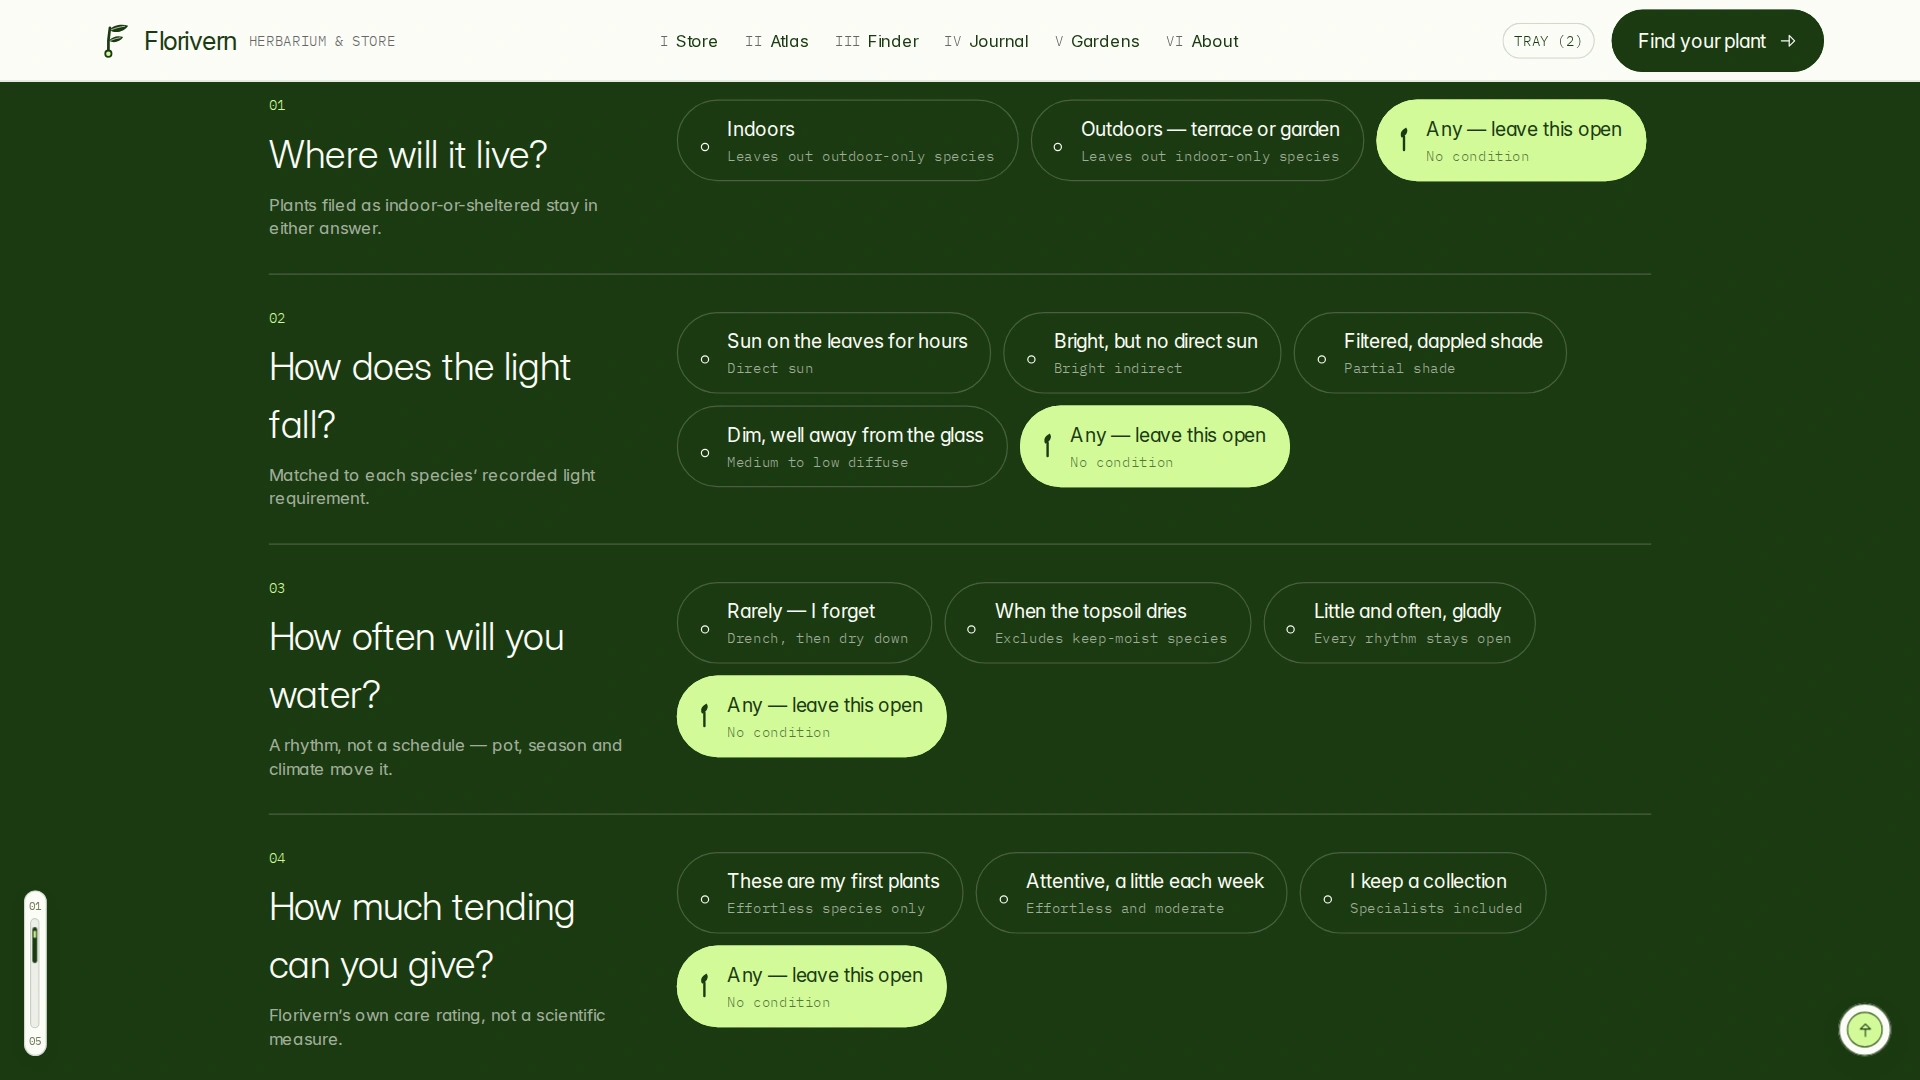The width and height of the screenshot is (1920, 1080).
Task: Click the Florivern brand name link
Action: (190, 41)
